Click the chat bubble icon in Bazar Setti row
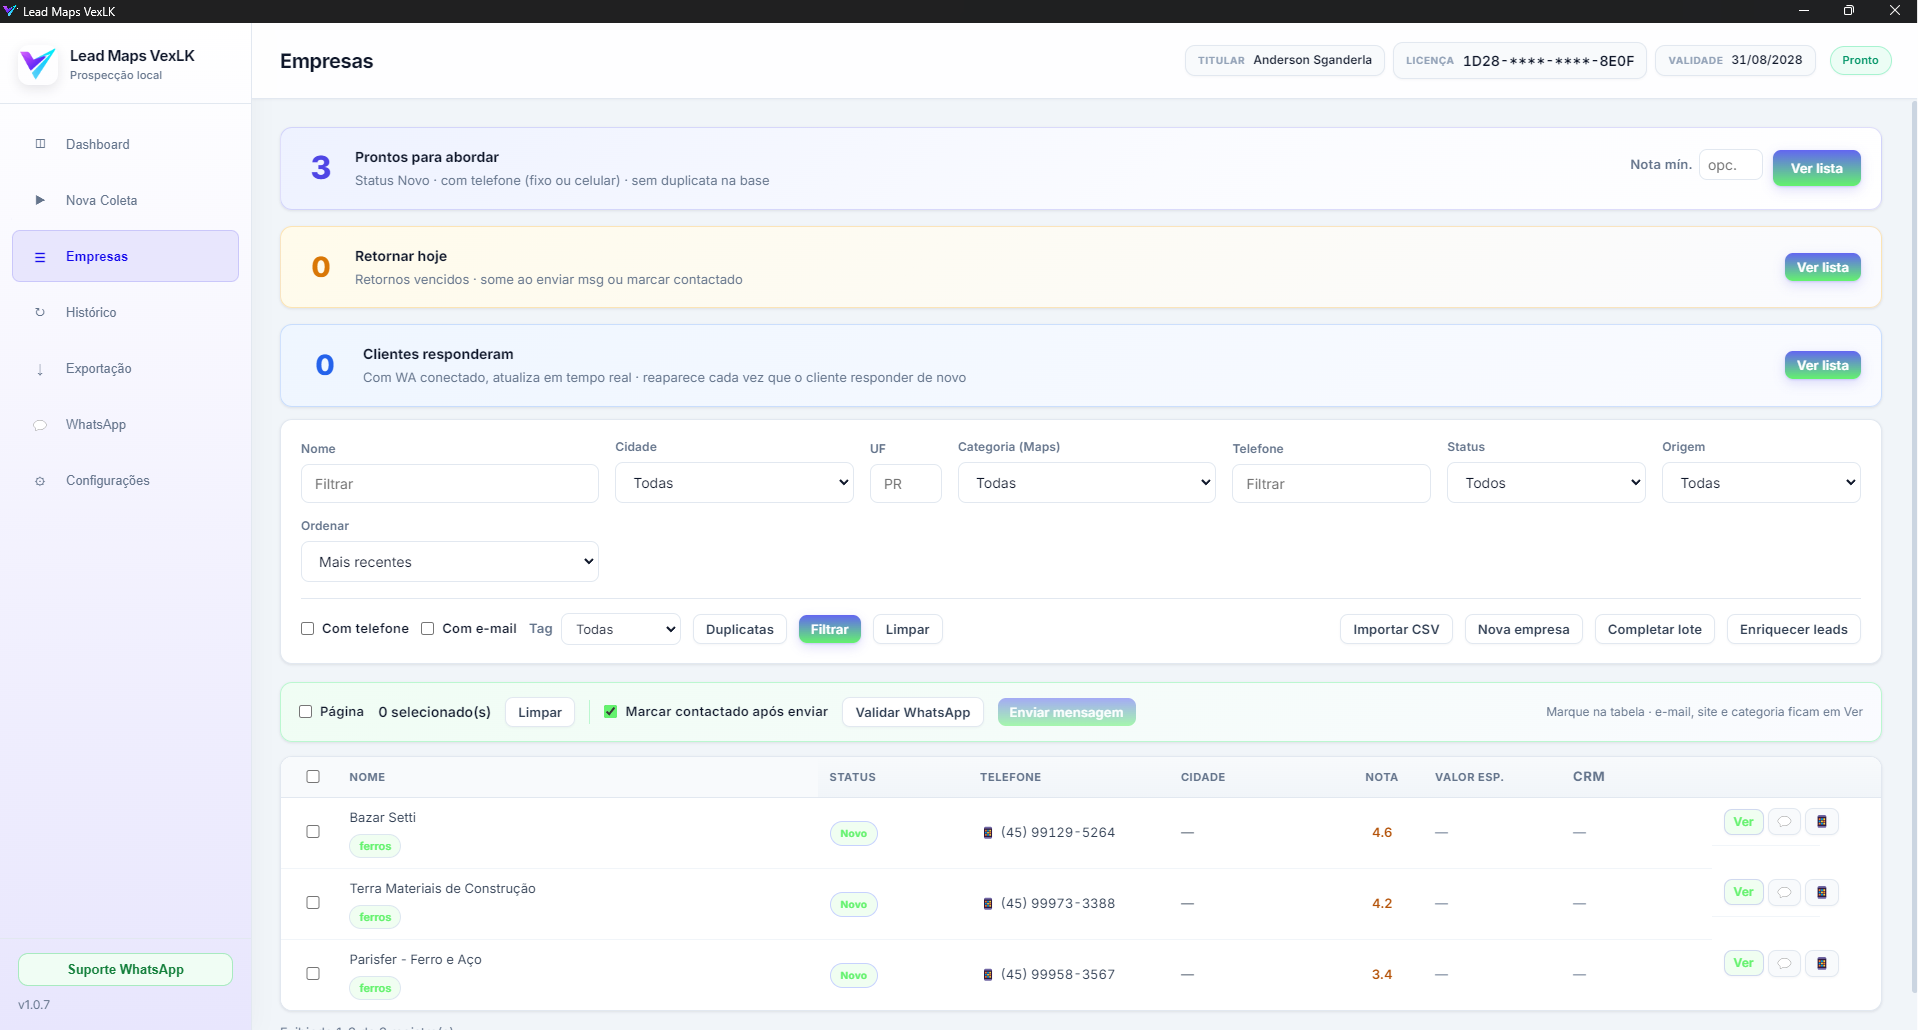This screenshot has height=1030, width=1918. point(1784,822)
